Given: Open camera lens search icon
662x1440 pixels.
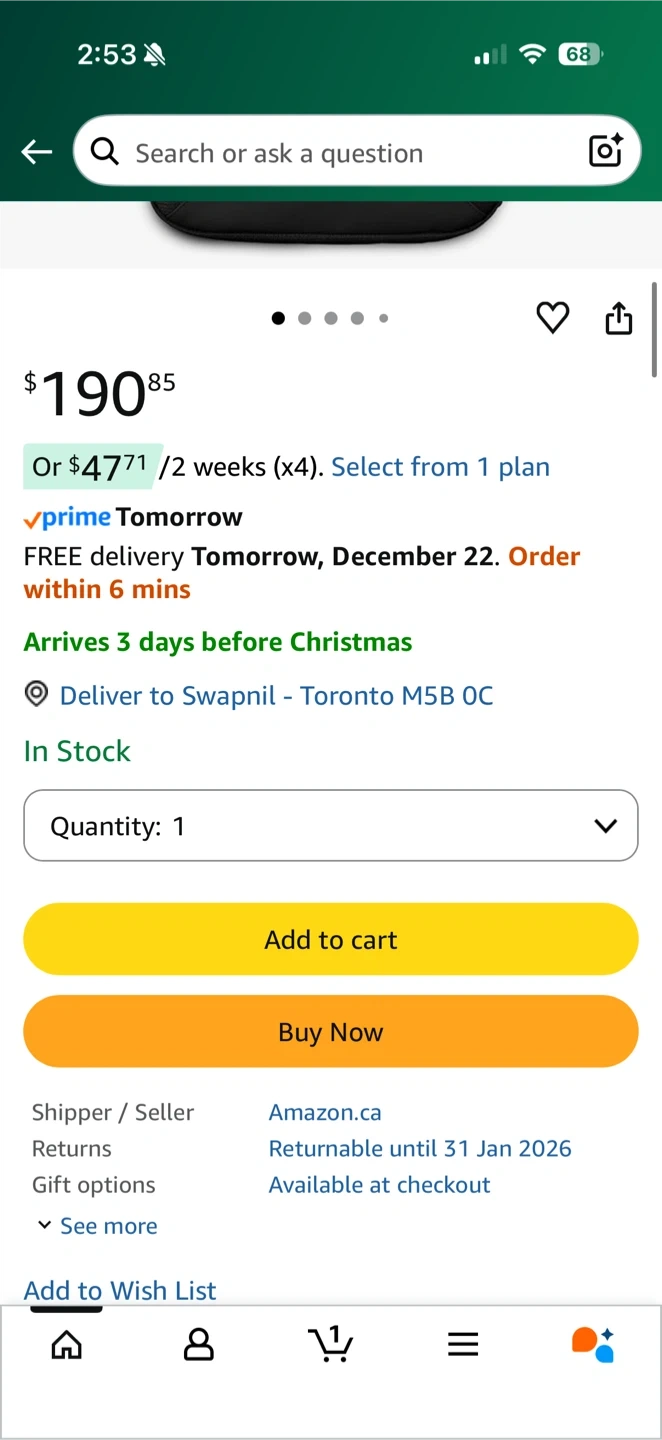Looking at the screenshot, I should coord(606,151).
